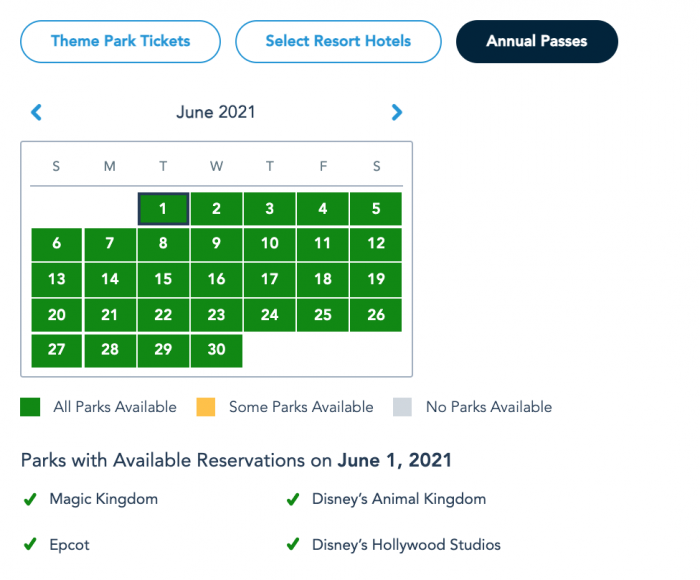Click checkmark next to Disney's Animal Kingdom

tap(293, 499)
